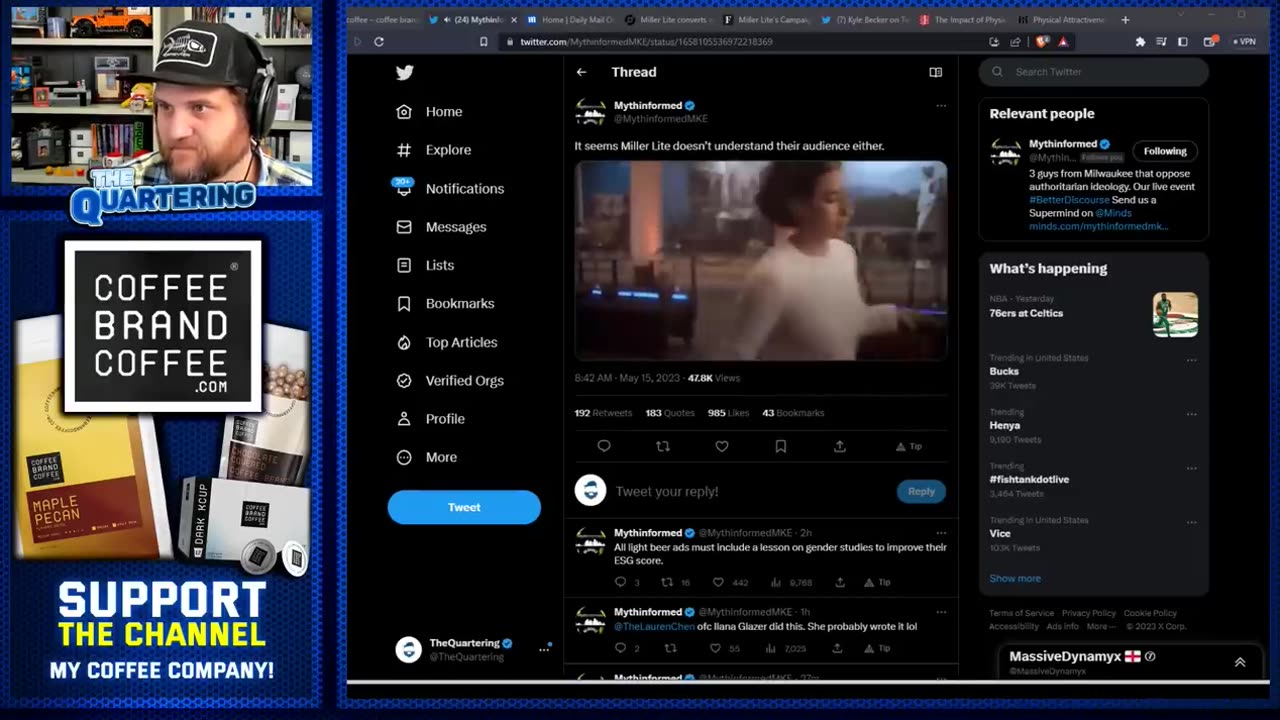Click the Following button for Mythinformed
This screenshot has height=720, width=1280.
point(1165,151)
